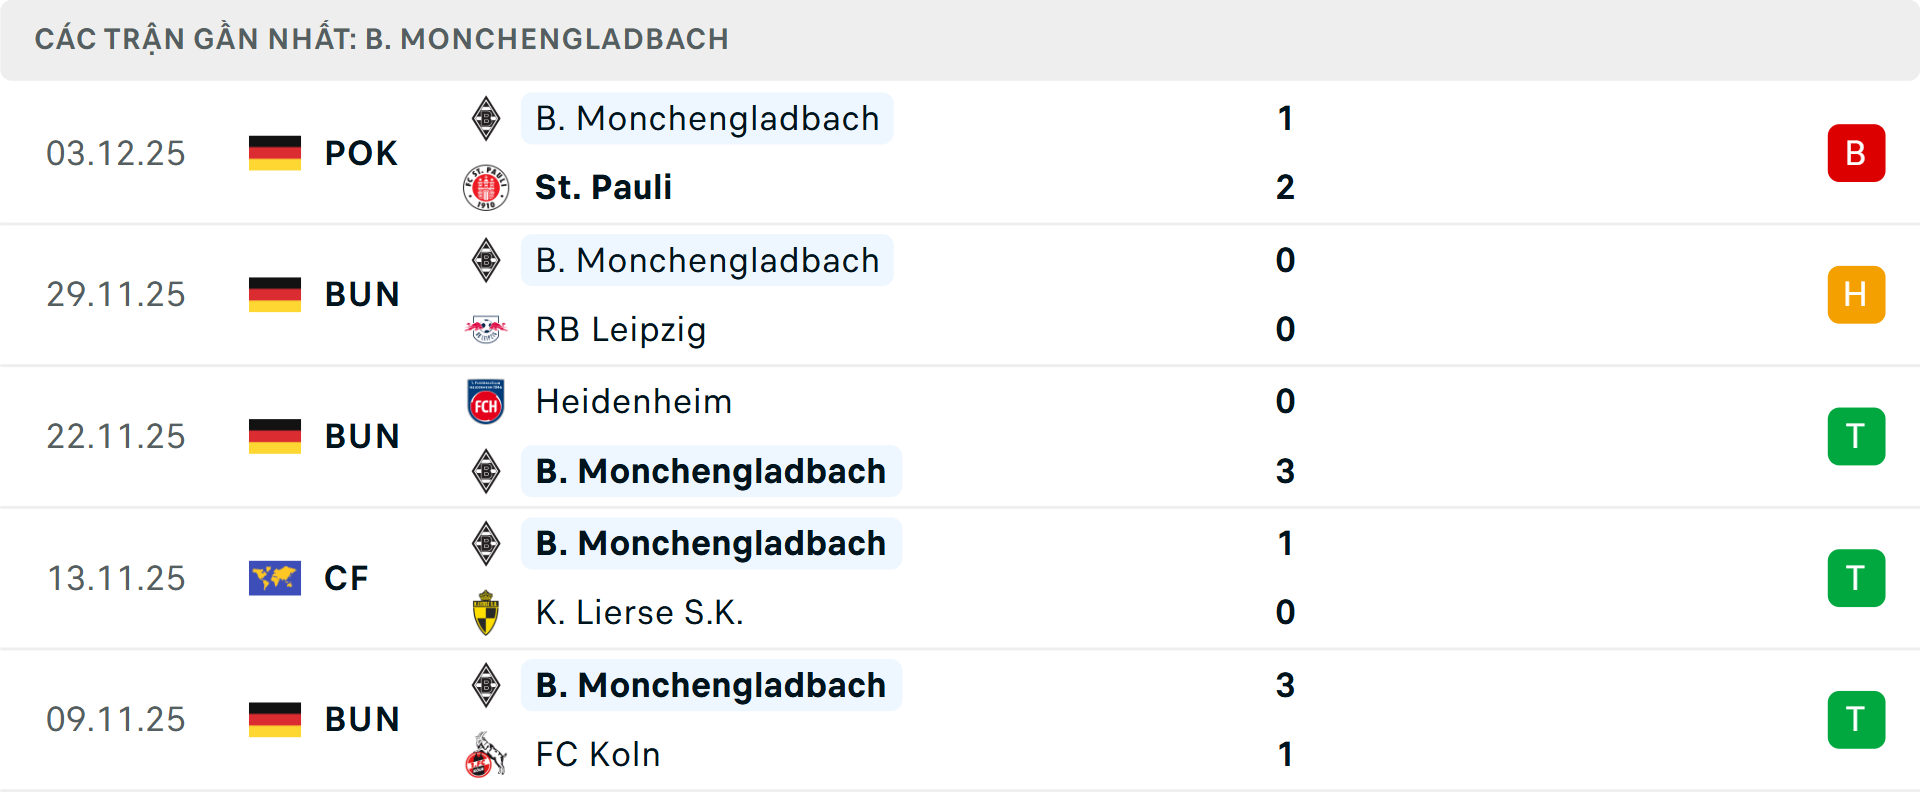The width and height of the screenshot is (1920, 792).
Task: Toggle the green T badge for Heidenheim match
Action: click(x=1856, y=436)
